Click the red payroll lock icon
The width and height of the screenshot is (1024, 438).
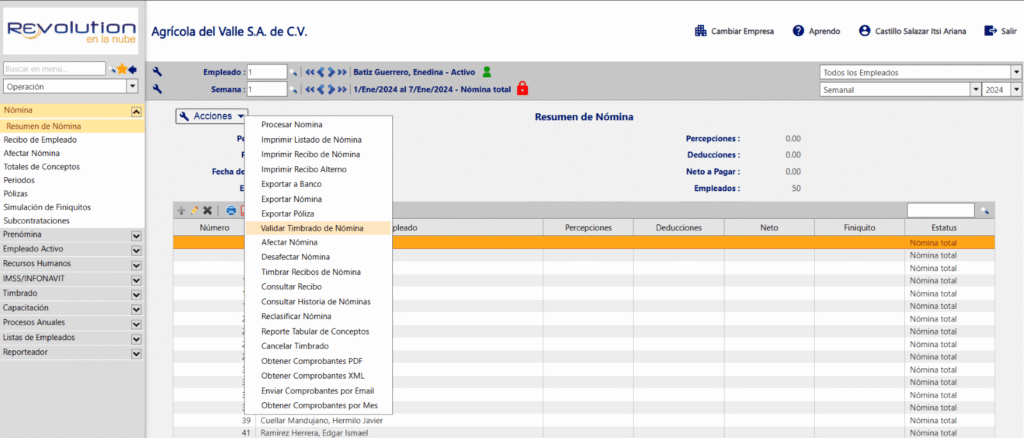(522, 89)
